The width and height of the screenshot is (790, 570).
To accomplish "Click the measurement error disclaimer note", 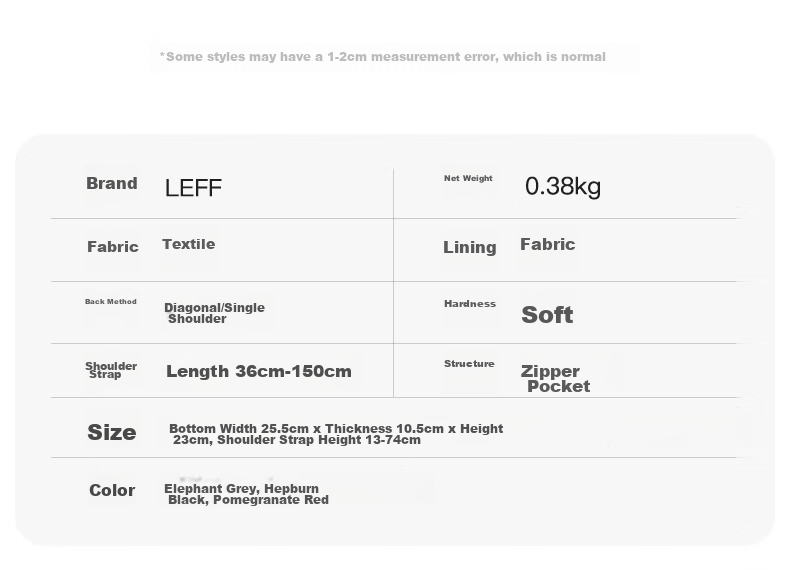I will click(x=383, y=56).
